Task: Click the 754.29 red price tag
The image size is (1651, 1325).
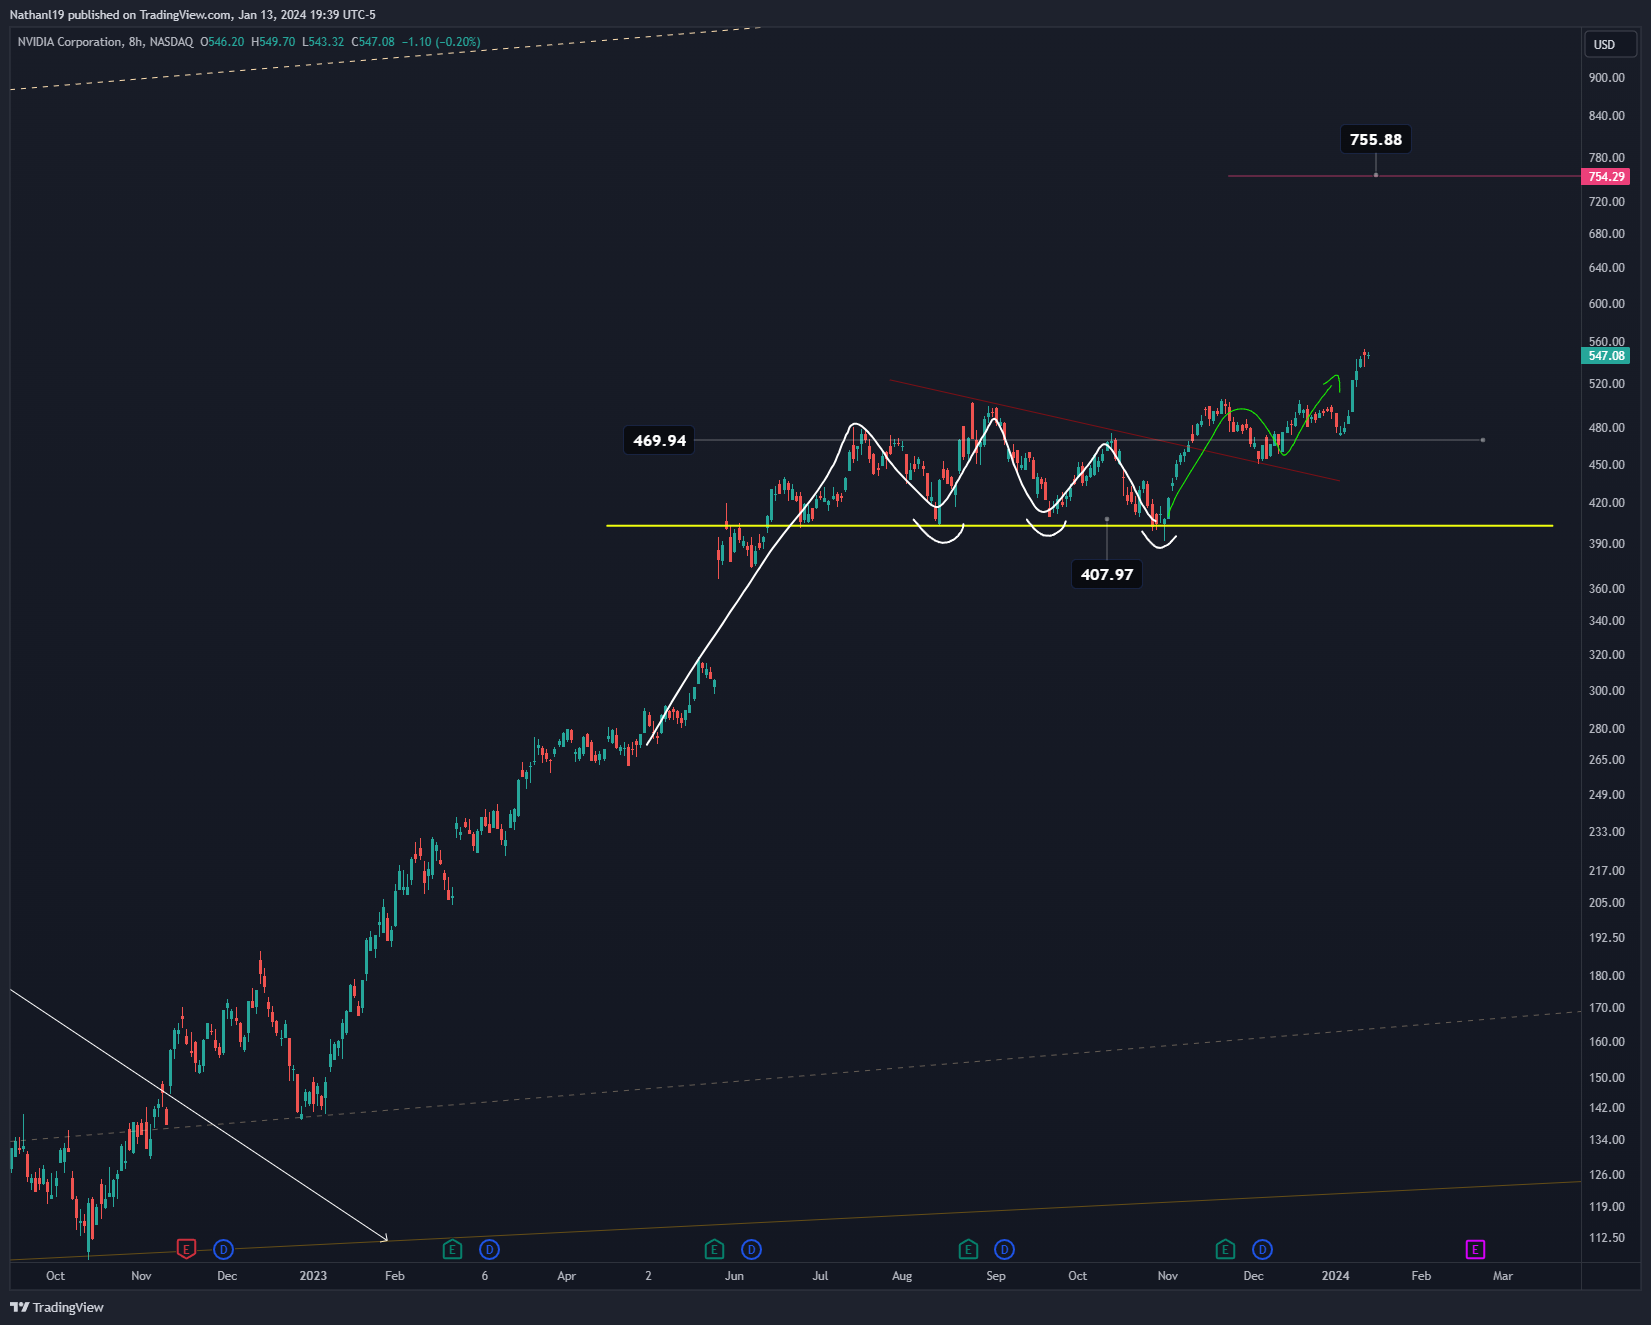Action: click(1605, 176)
